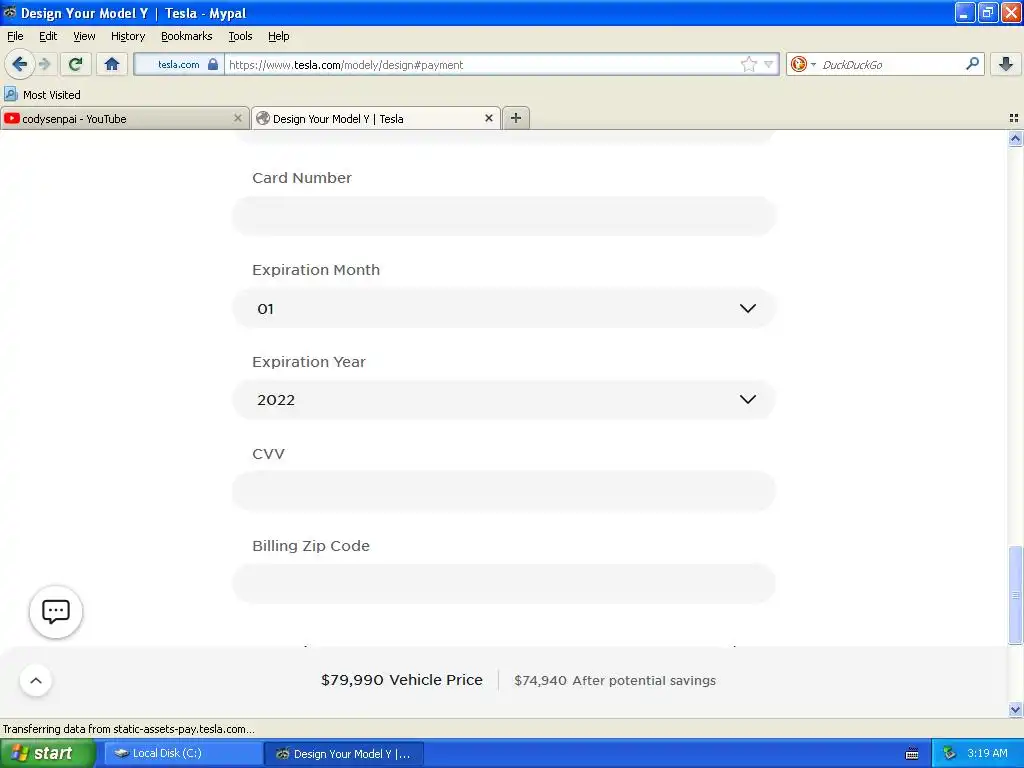This screenshot has width=1024, height=768.
Task: Open the History menu
Action: 128,36
